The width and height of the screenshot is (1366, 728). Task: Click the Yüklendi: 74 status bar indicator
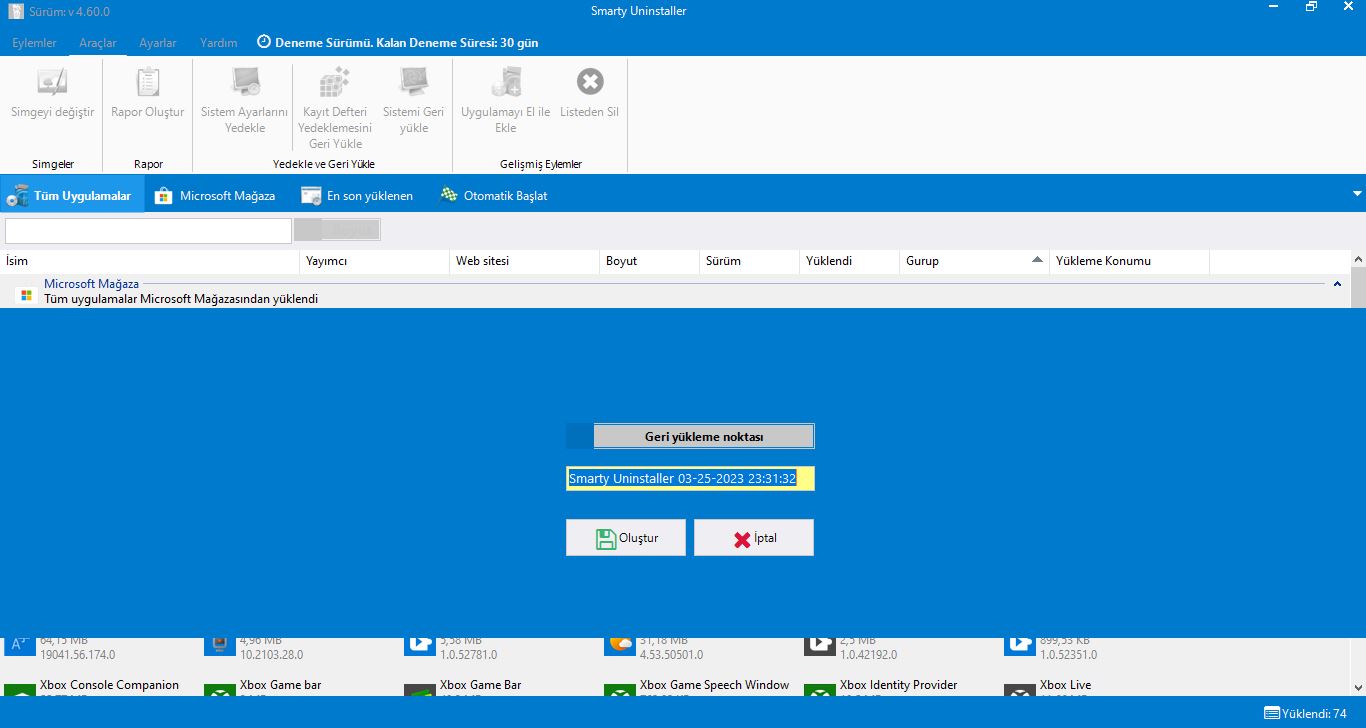[x=1305, y=714]
